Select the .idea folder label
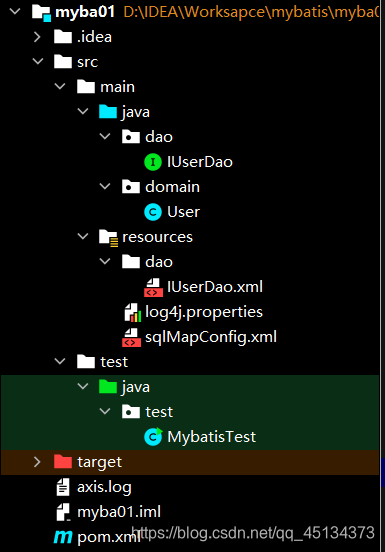Image resolution: width=385 pixels, height=552 pixels. (94, 37)
